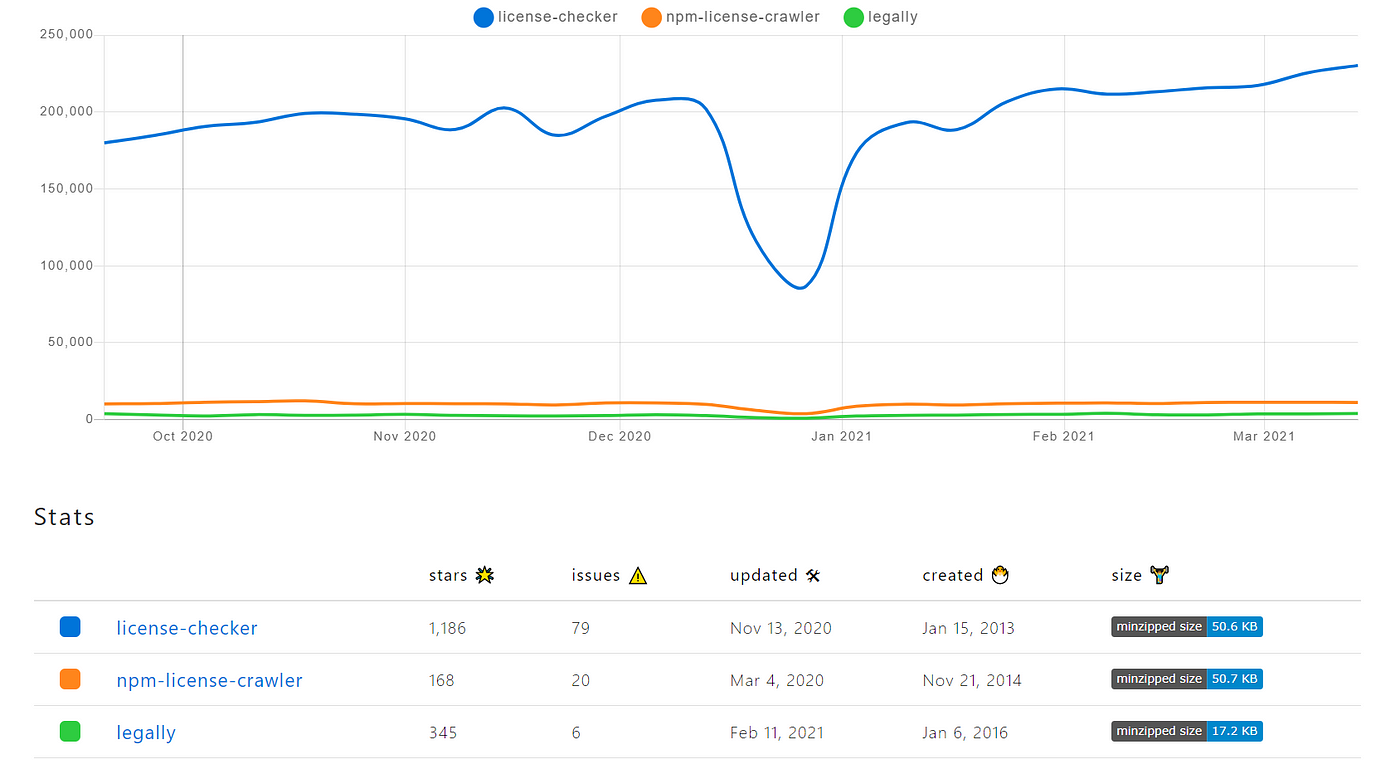Click the 'Stats' section heading
This screenshot has height=760, width=1400.
[64, 517]
